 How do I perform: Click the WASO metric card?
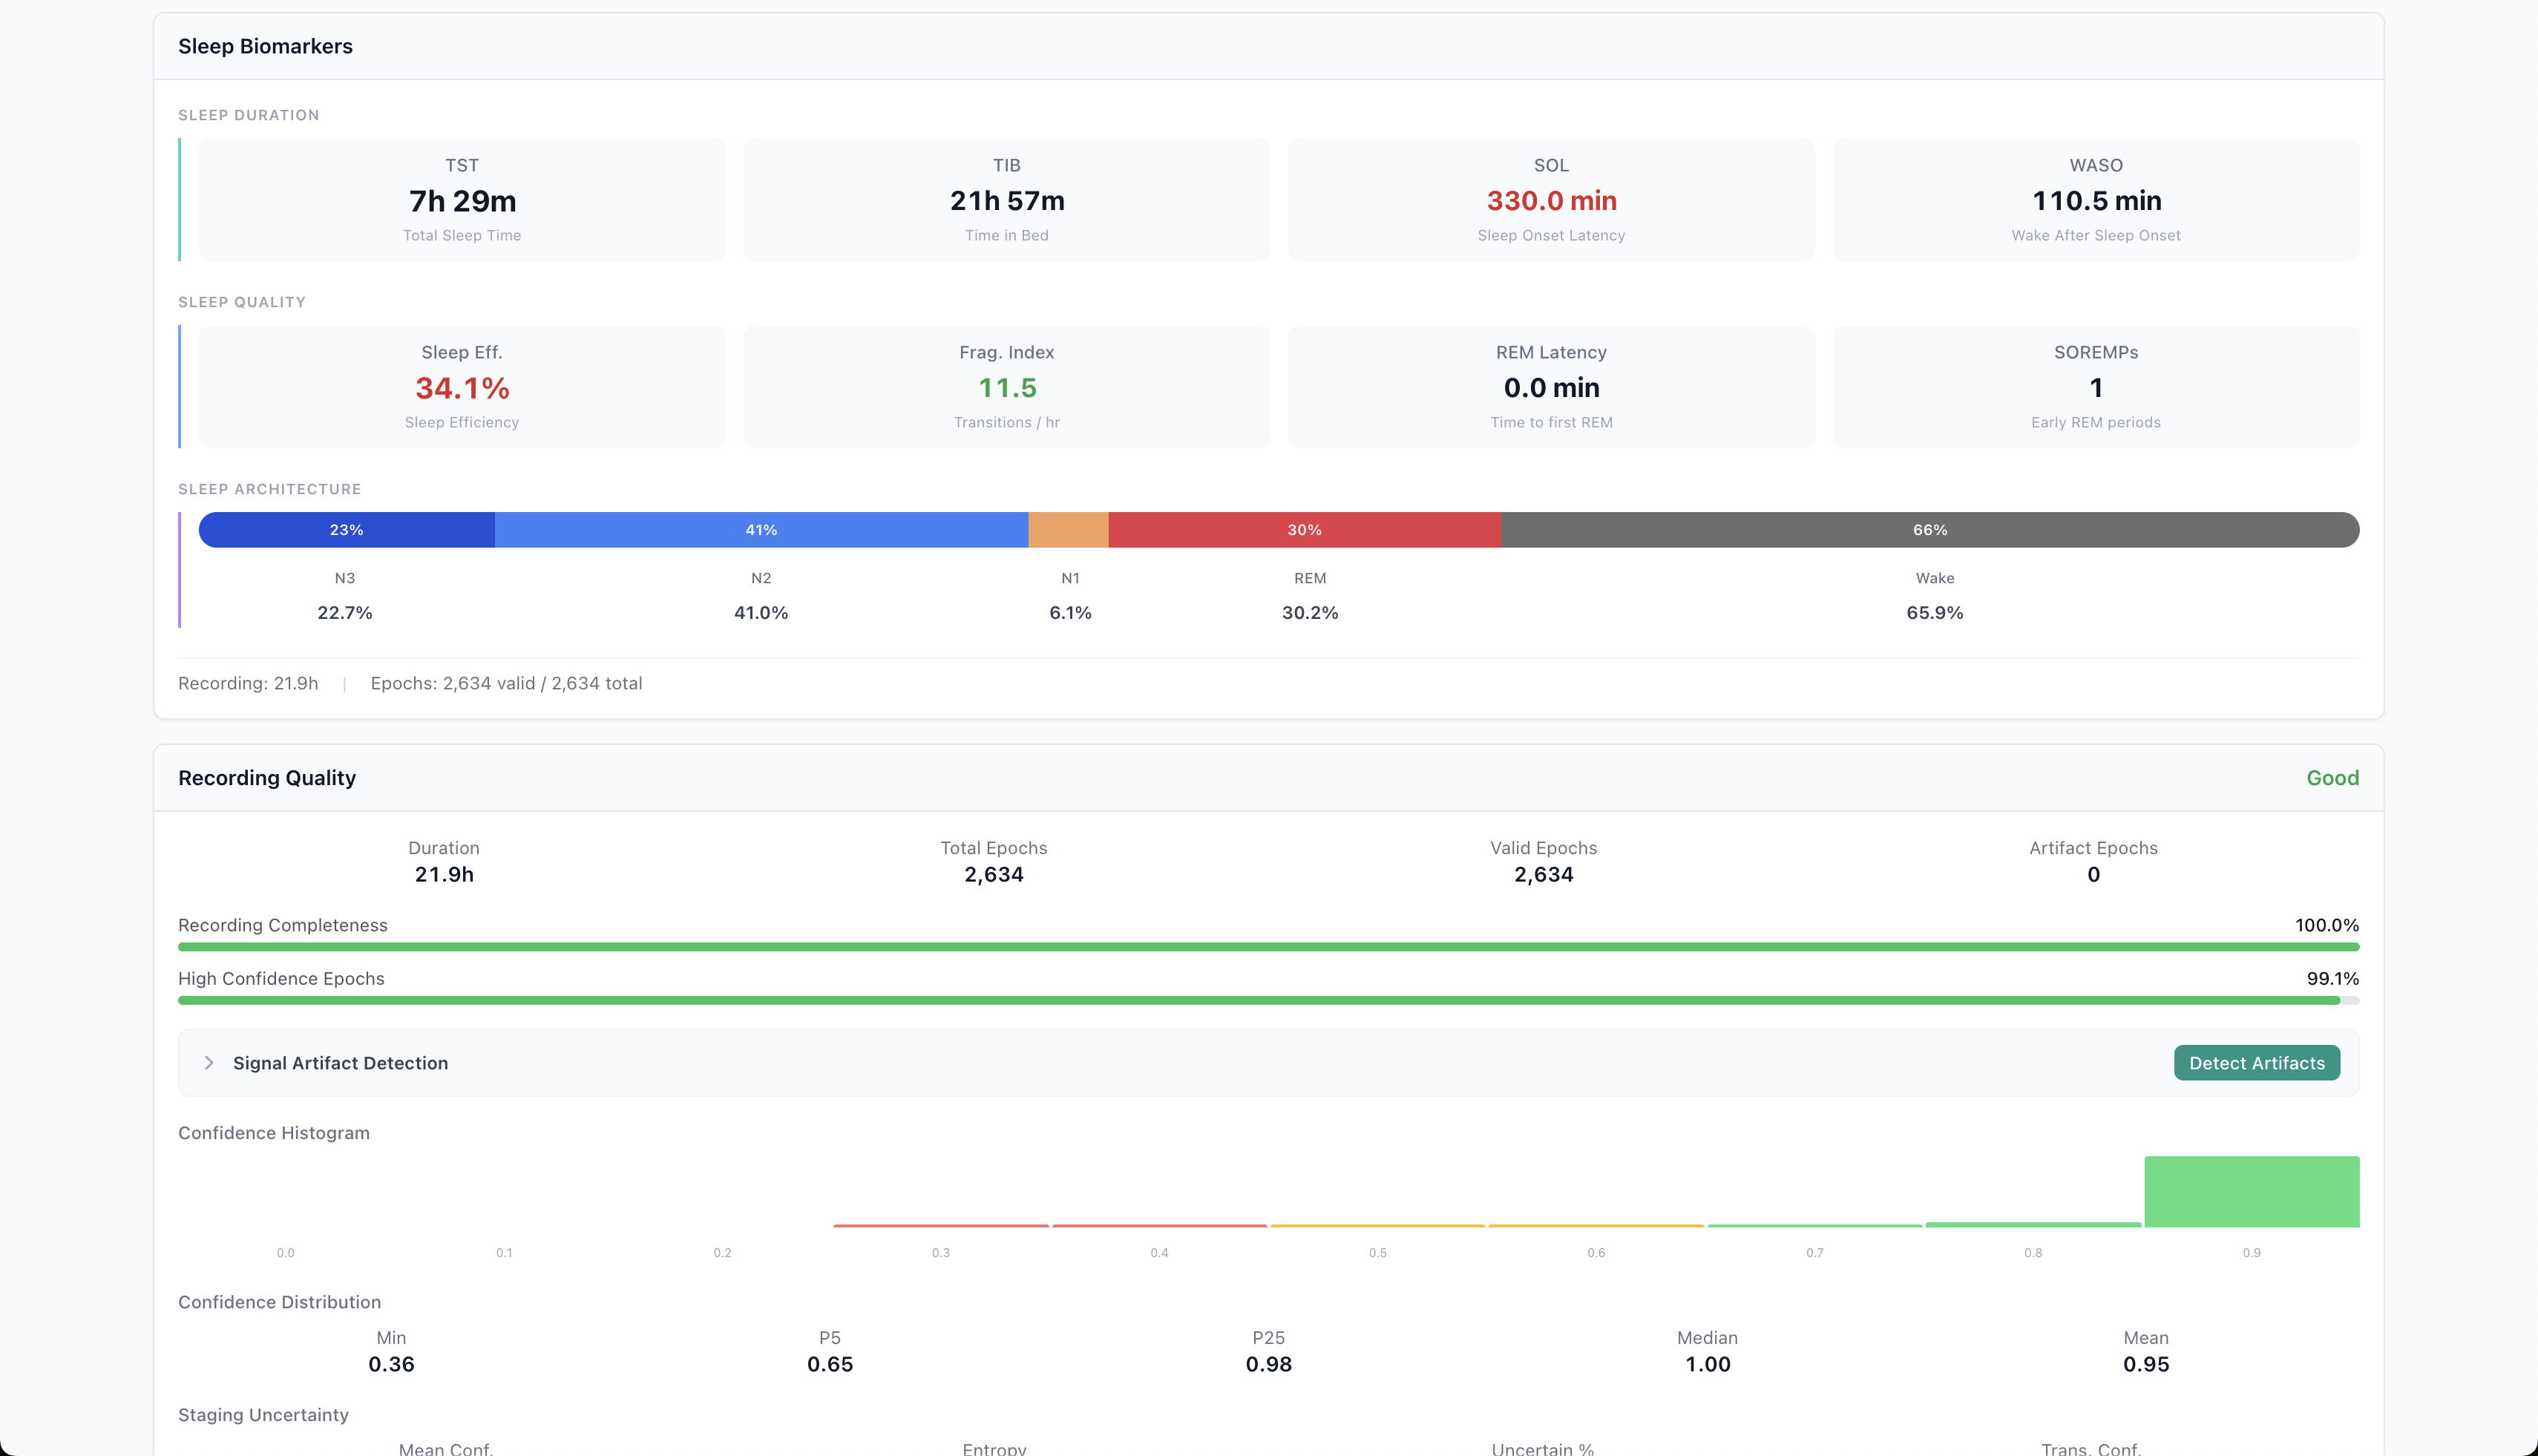click(2095, 200)
